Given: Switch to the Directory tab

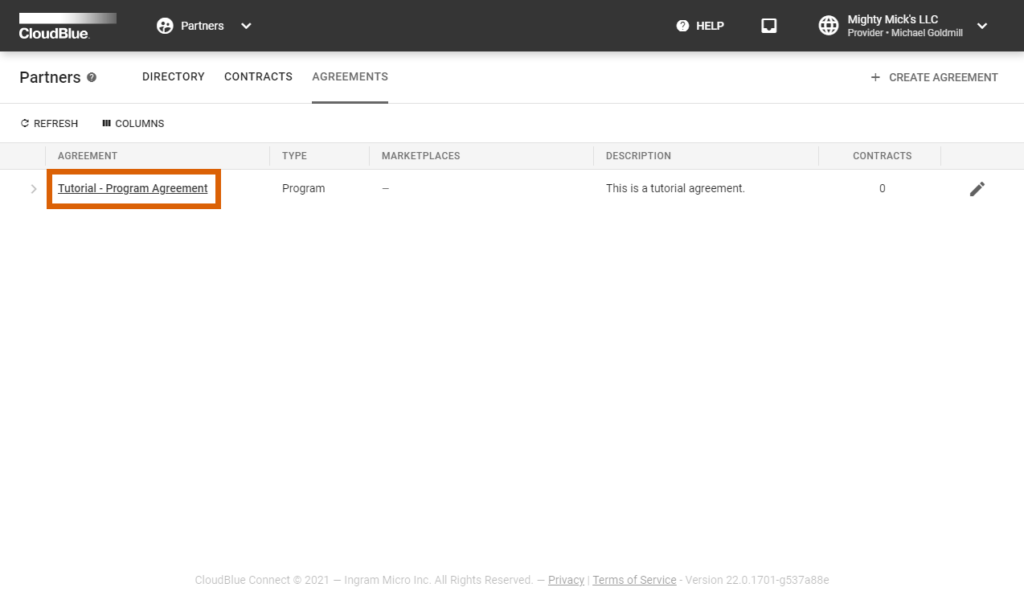Looking at the screenshot, I should [x=173, y=76].
